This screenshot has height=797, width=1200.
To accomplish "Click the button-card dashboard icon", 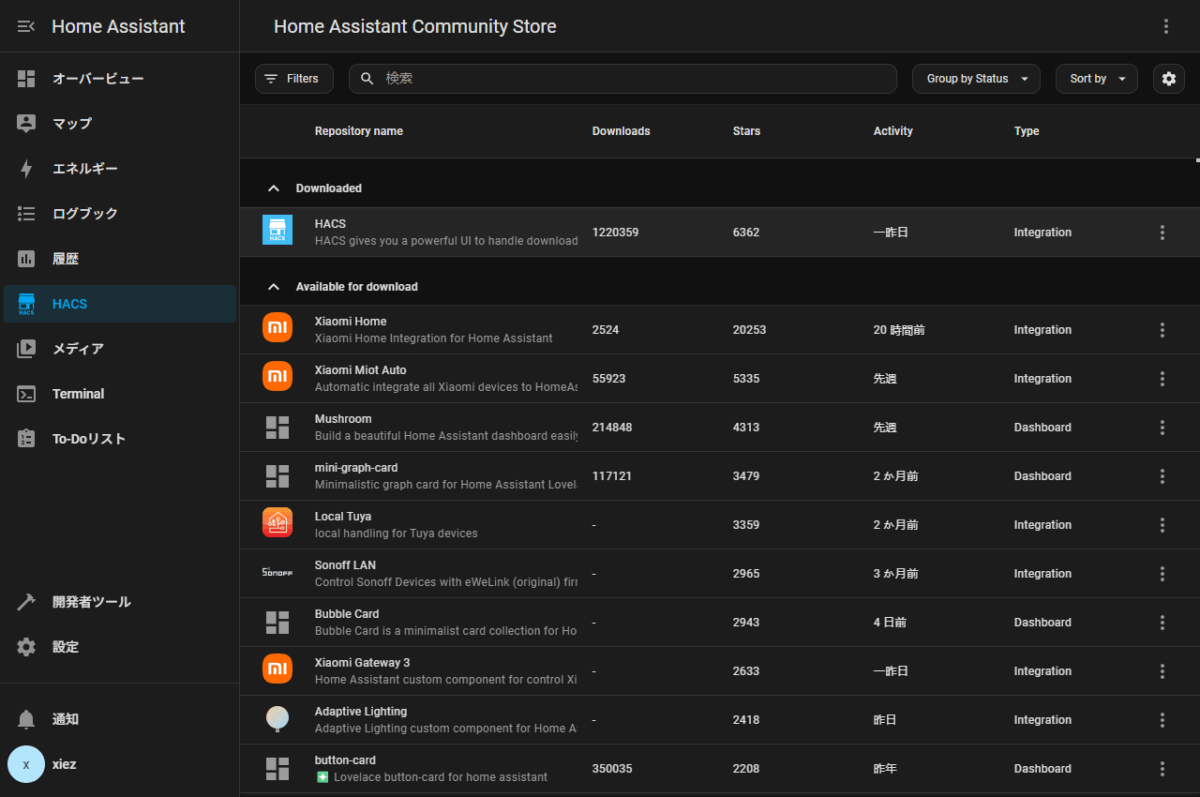I will pyautogui.click(x=277, y=768).
